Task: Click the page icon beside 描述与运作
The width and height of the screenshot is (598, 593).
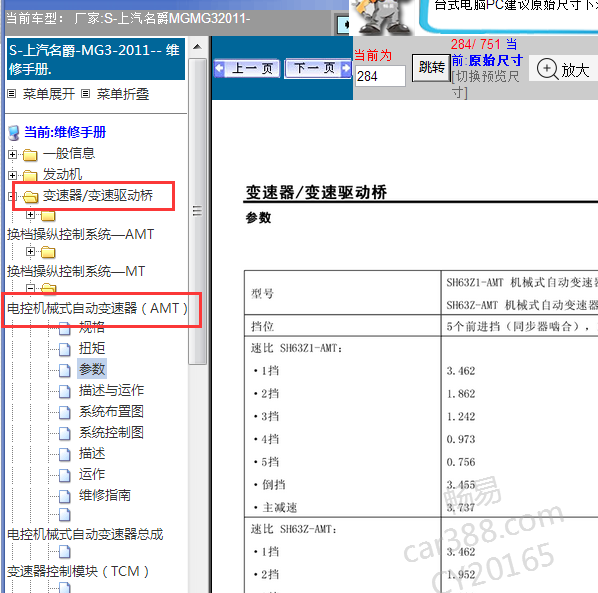Action: click(x=65, y=391)
